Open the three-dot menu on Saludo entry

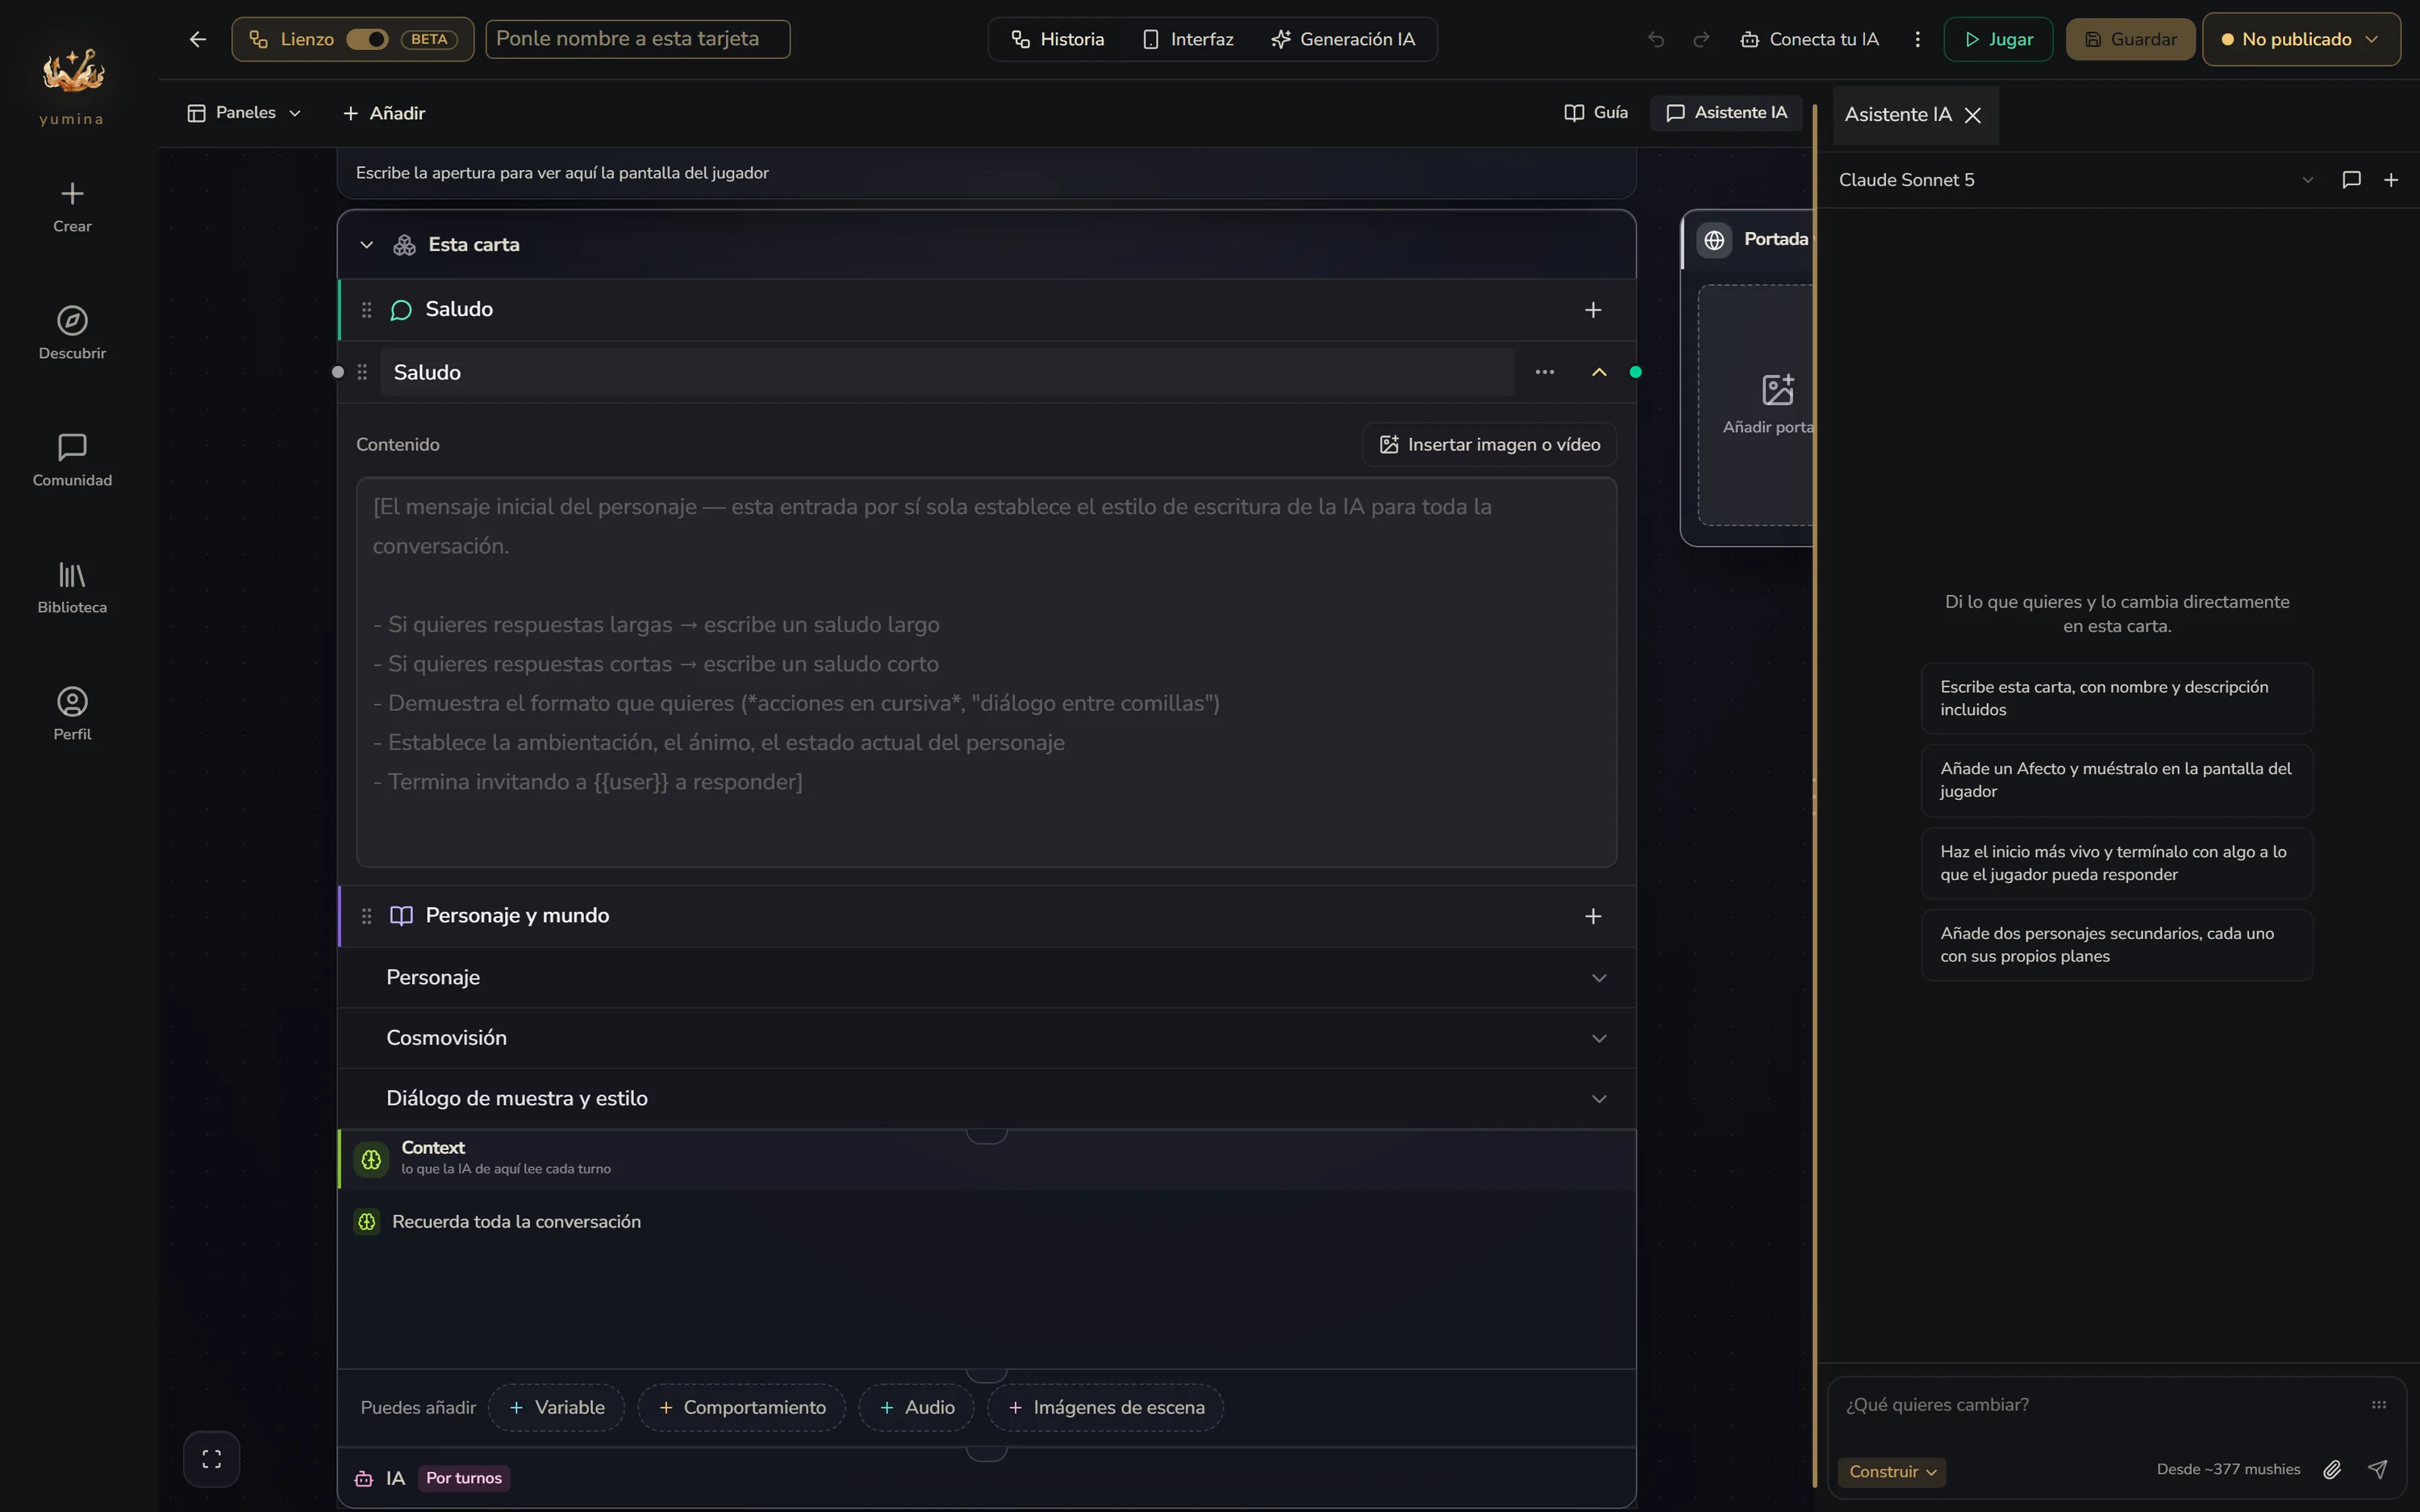coord(1545,372)
